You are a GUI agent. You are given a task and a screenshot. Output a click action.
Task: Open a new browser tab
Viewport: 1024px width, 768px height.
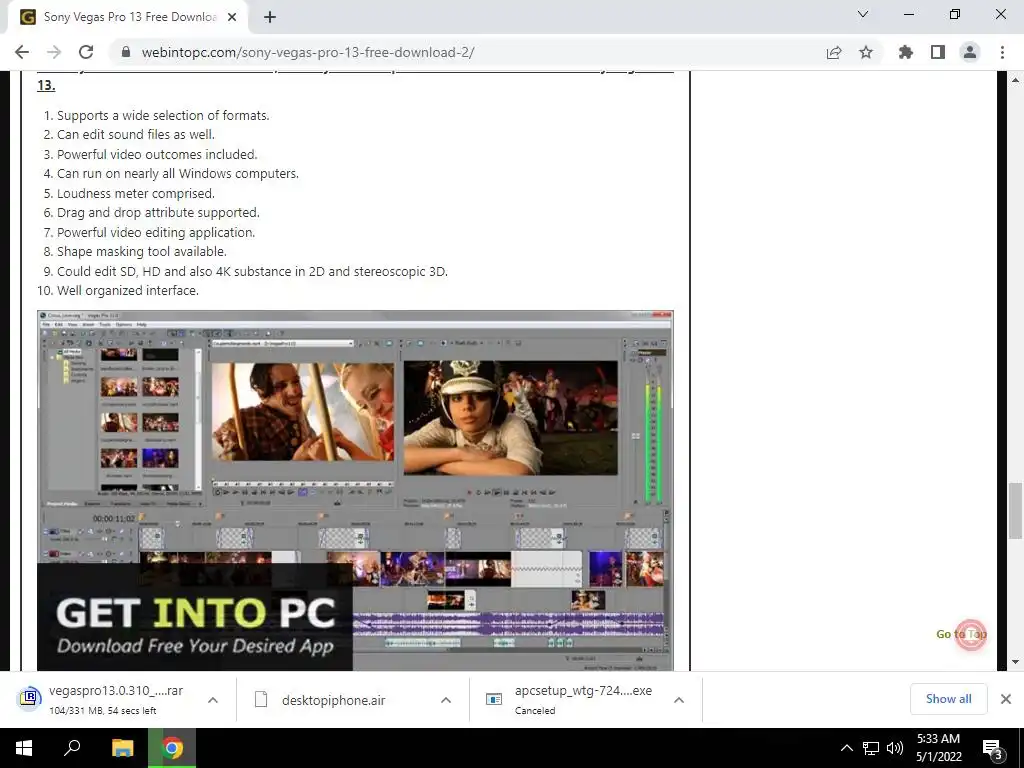[270, 18]
